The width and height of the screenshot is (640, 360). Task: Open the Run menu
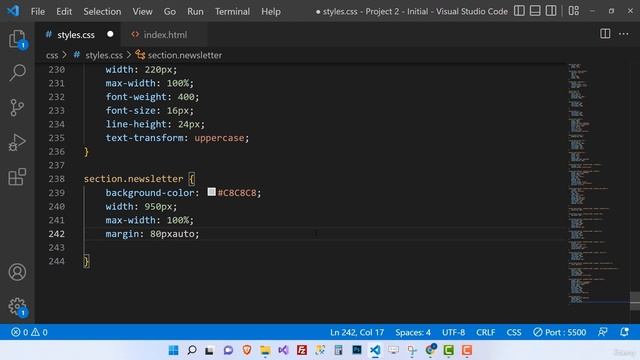[x=195, y=11]
